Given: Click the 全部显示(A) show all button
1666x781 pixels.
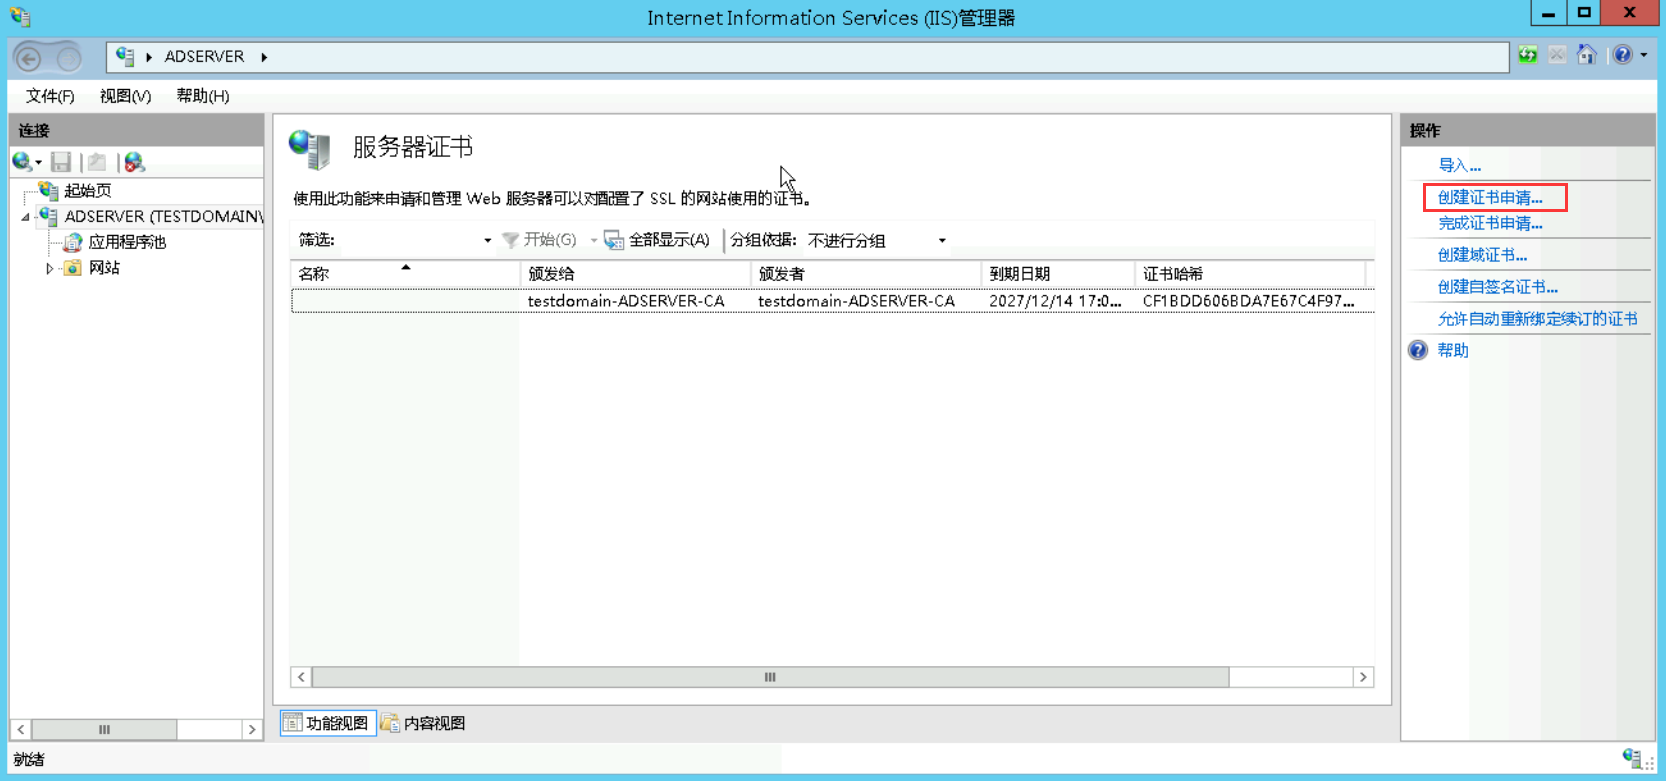Looking at the screenshot, I should pyautogui.click(x=657, y=240).
